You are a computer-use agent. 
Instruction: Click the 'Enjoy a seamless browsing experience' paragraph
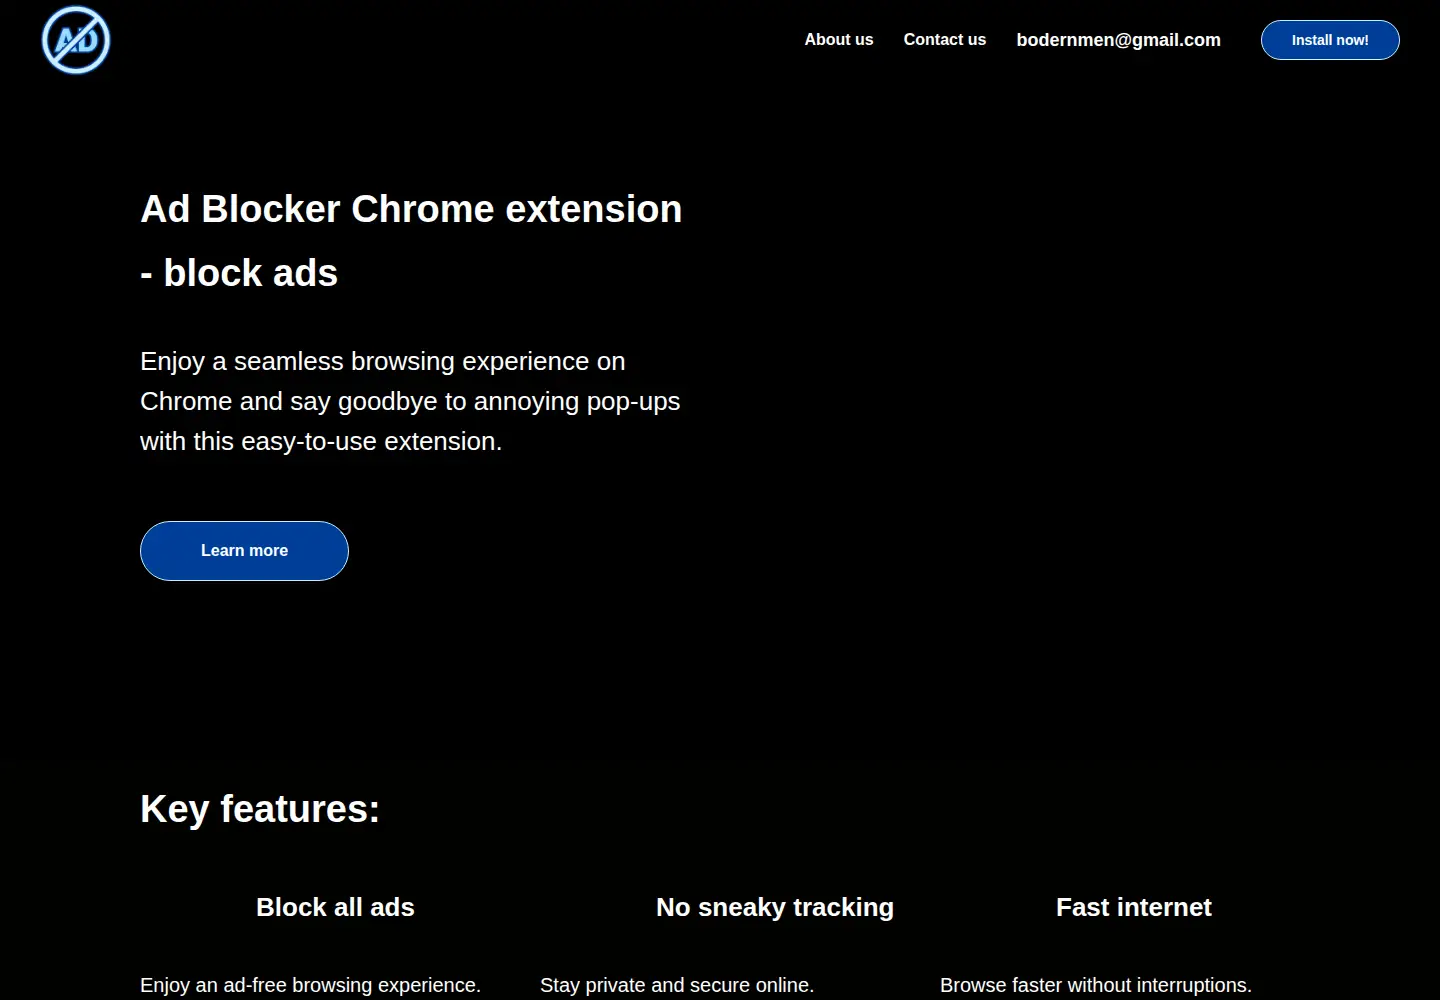coord(410,401)
